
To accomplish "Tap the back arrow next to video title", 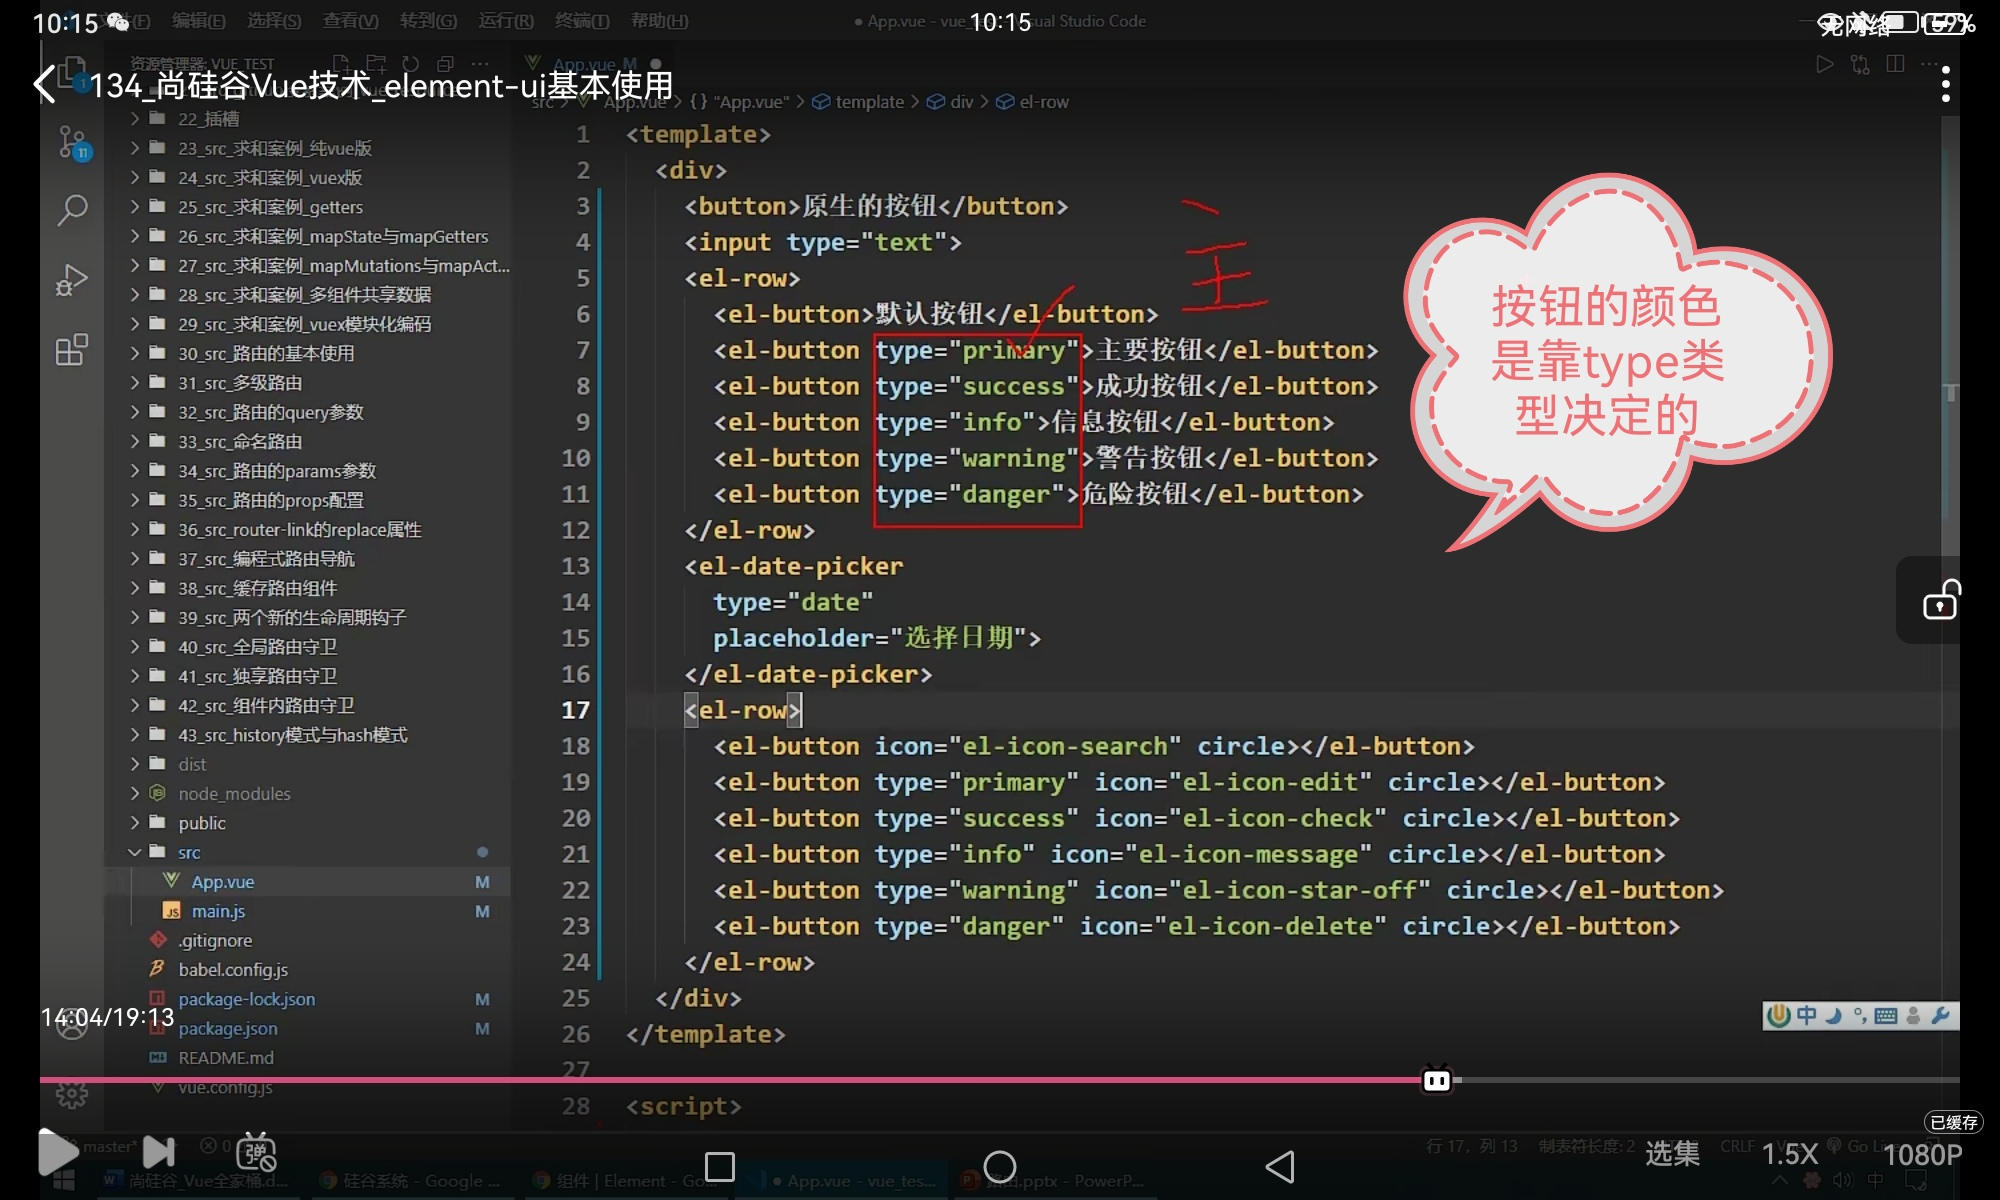I will coord(45,84).
